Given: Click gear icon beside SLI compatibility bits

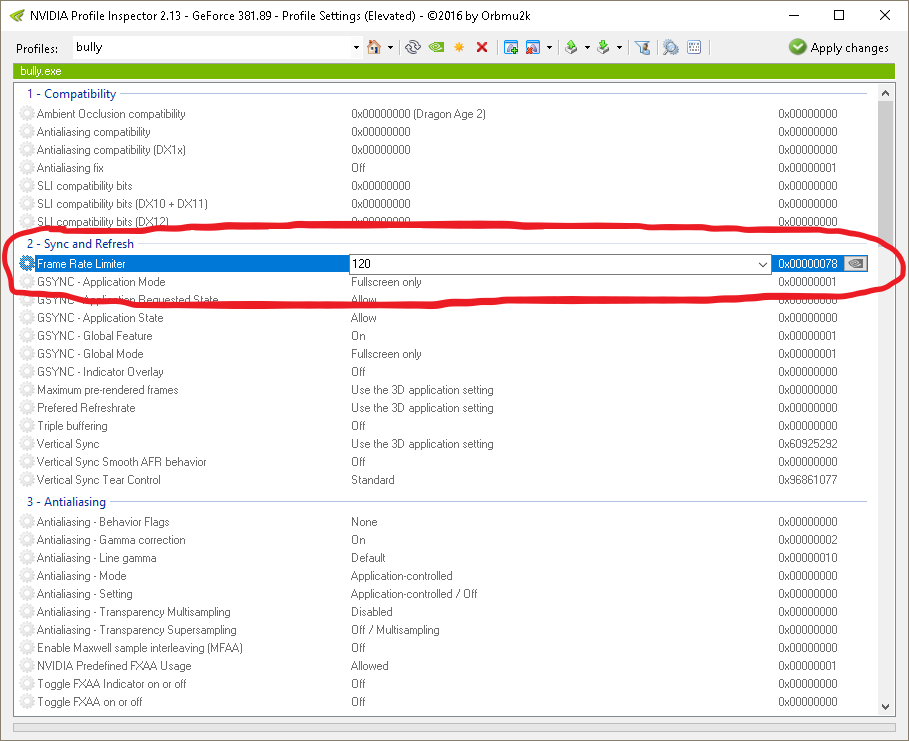Looking at the screenshot, I should click(x=27, y=186).
